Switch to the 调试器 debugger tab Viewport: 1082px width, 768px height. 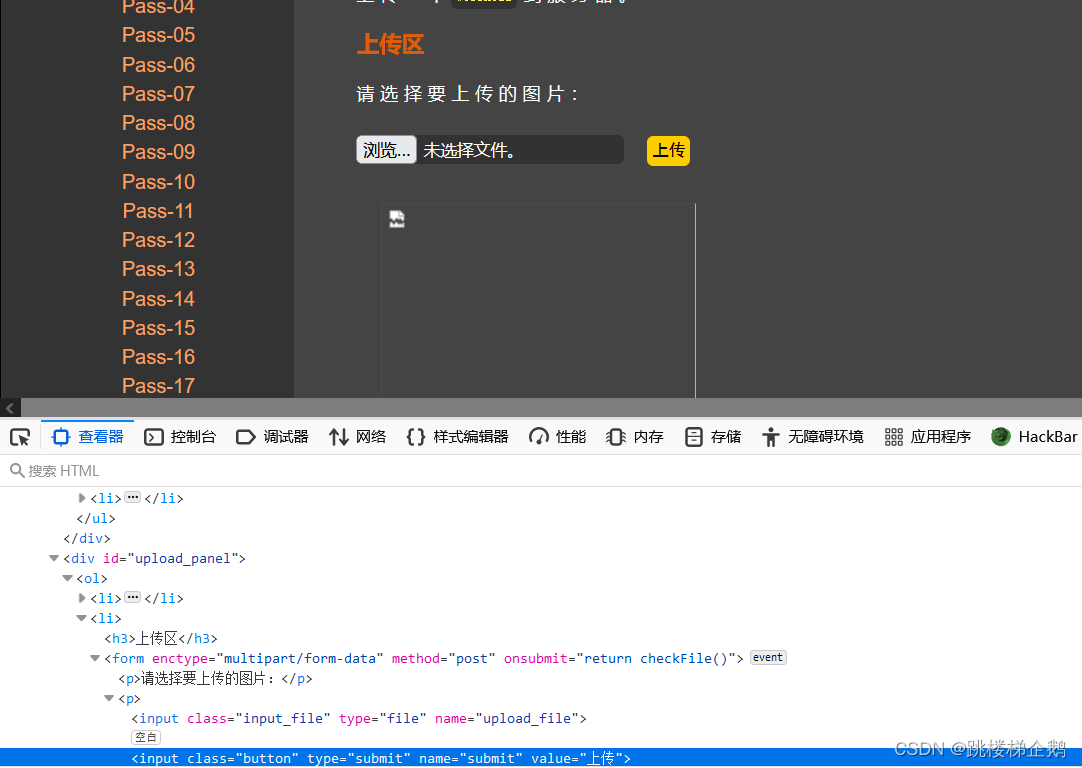point(272,437)
